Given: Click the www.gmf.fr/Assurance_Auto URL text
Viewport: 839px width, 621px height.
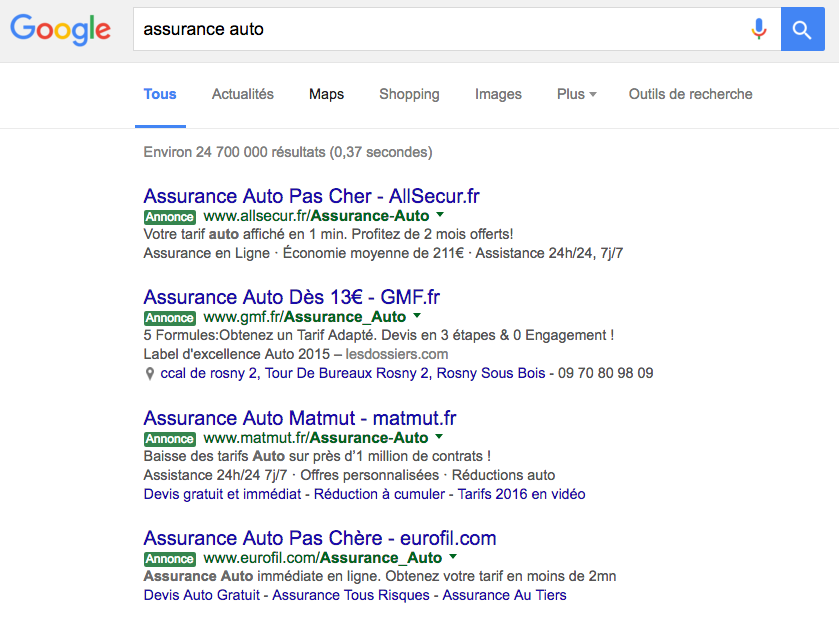Looking at the screenshot, I should point(305,317).
